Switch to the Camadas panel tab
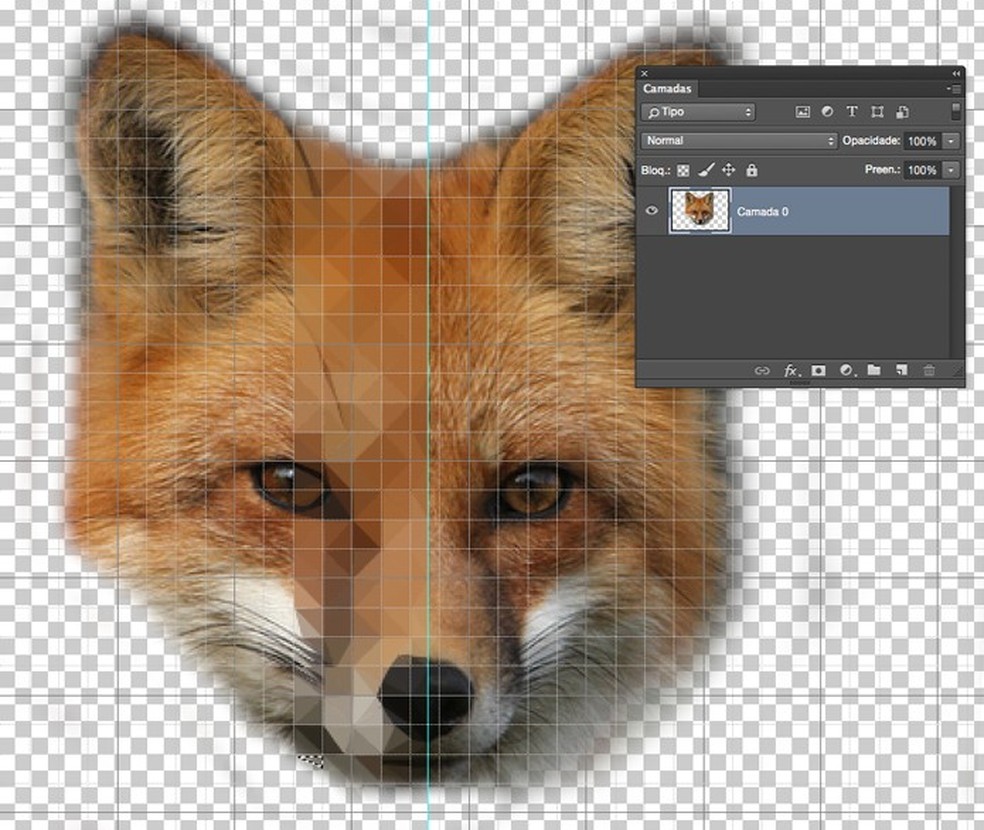Viewport: 984px width, 830px height. pos(666,88)
